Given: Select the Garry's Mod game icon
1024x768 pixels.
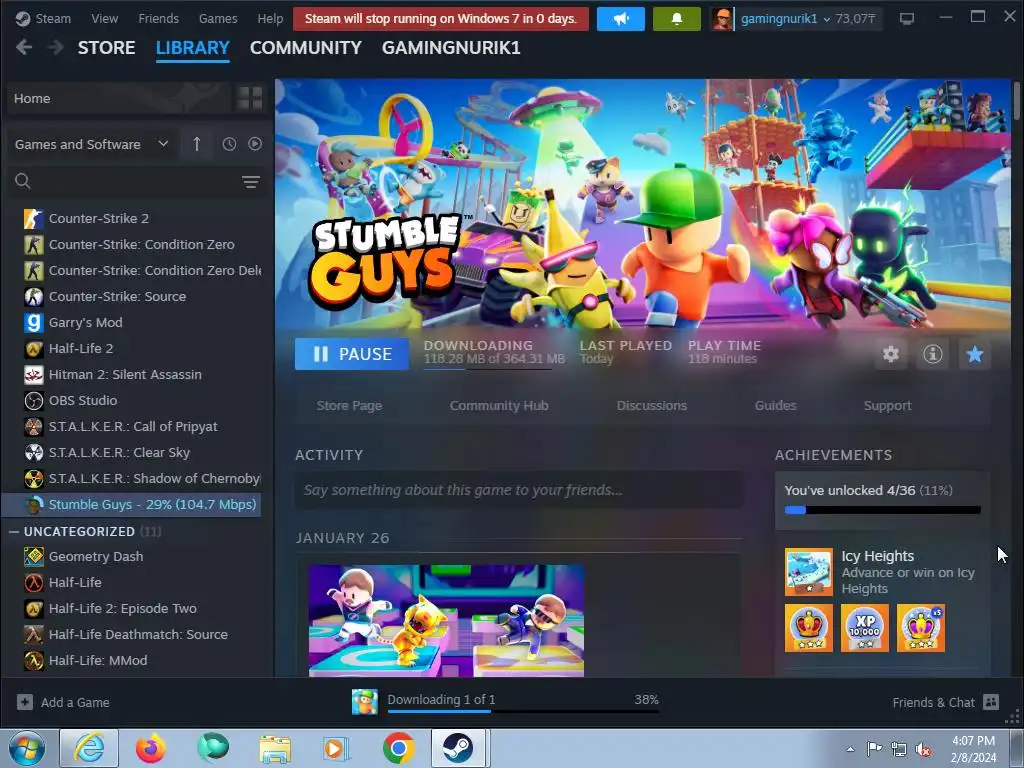Looking at the screenshot, I should 33,322.
